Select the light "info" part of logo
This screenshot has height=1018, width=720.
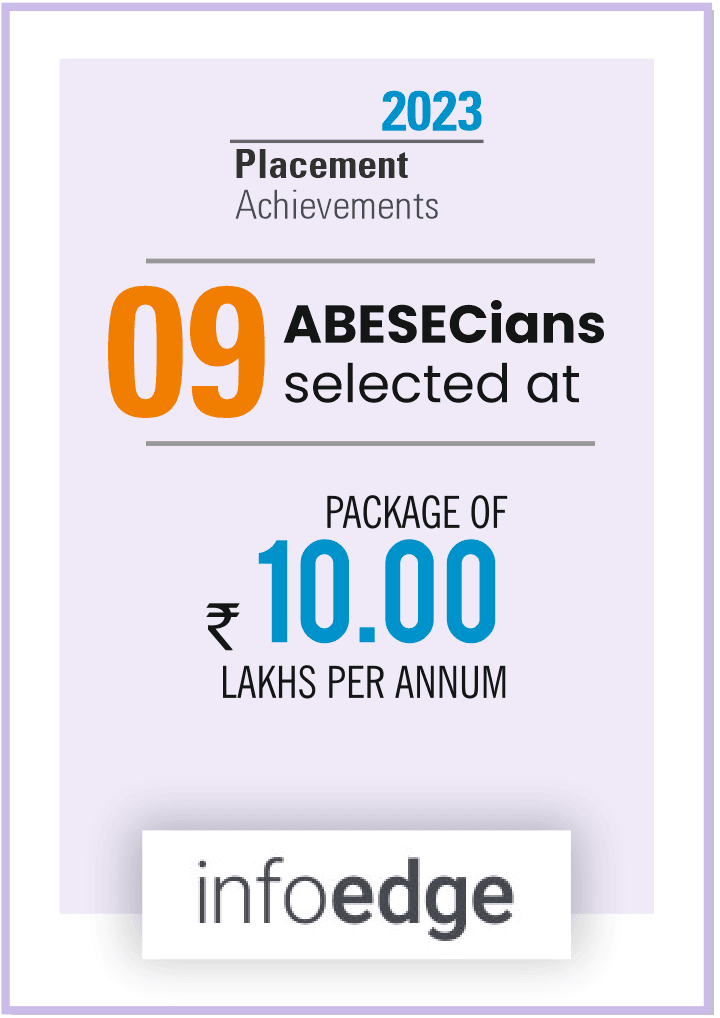pos(262,891)
